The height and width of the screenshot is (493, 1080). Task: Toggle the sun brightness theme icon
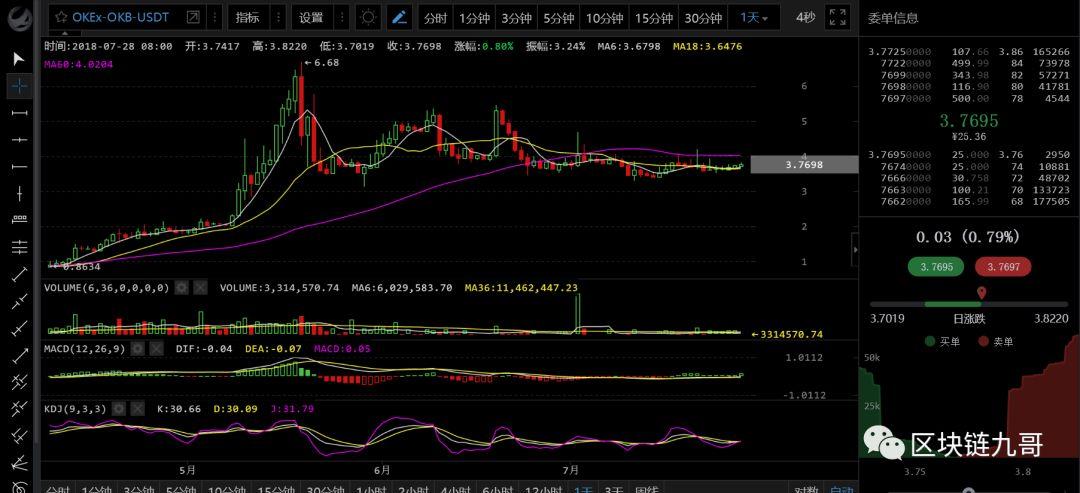[369, 18]
